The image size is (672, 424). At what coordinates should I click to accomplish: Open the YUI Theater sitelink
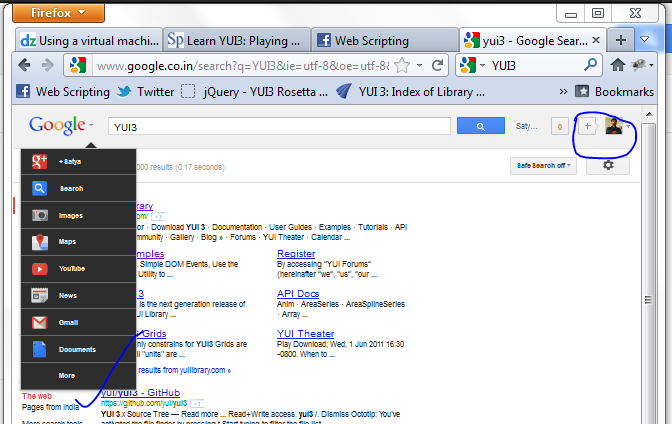pos(306,334)
